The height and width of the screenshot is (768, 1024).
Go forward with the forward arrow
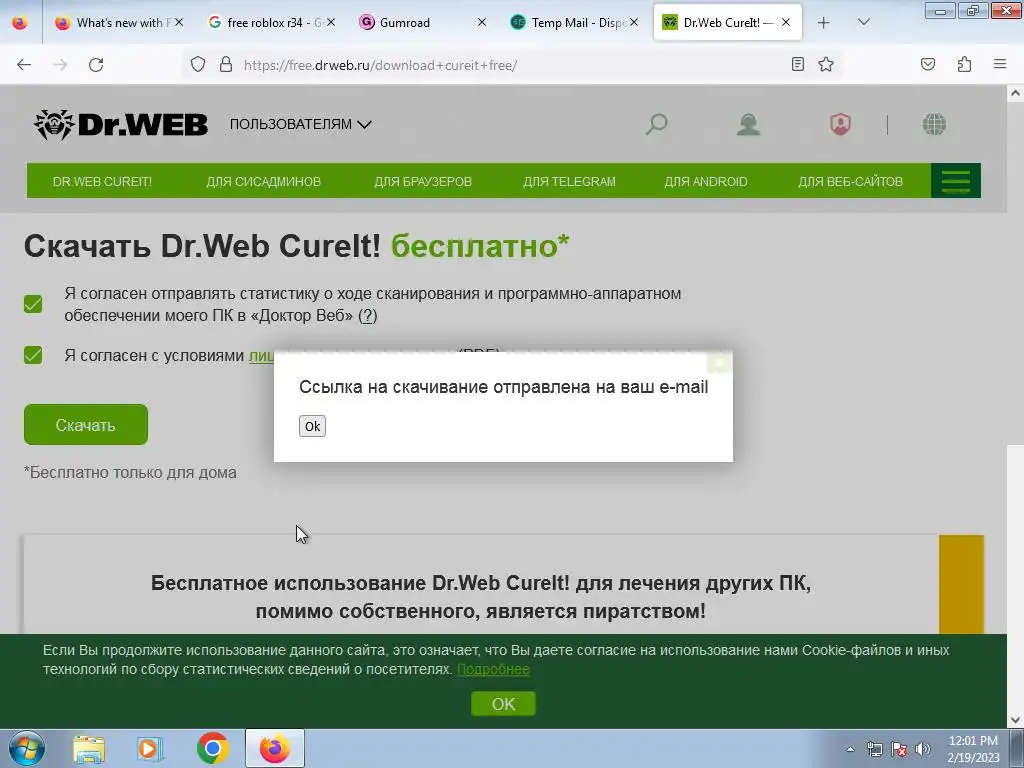[x=60, y=65]
